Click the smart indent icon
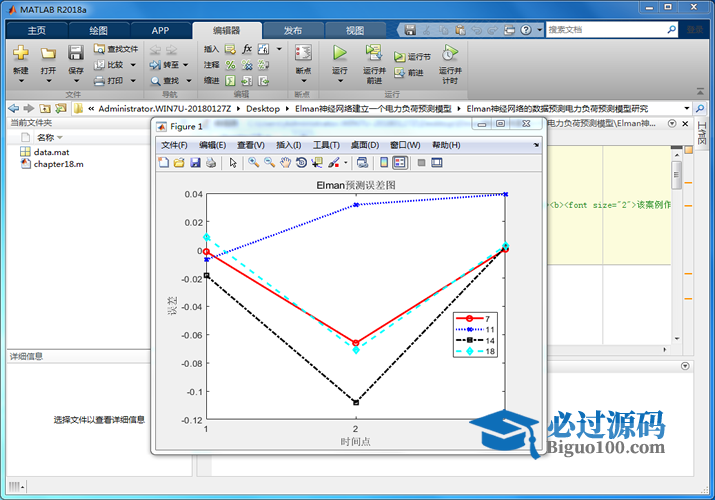This screenshot has height=500, width=715. (x=231, y=81)
